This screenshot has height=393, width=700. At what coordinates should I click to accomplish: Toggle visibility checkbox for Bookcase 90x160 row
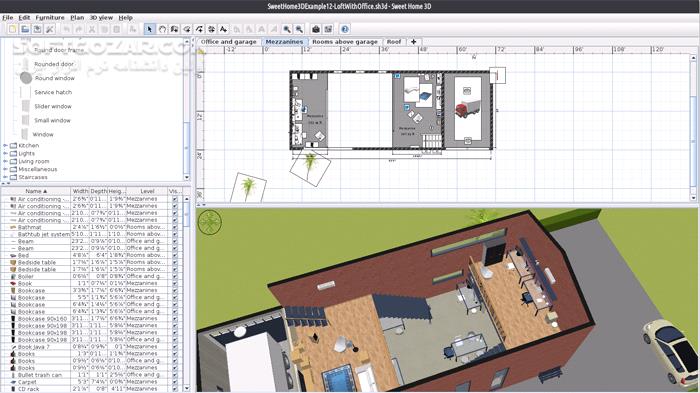pyautogui.click(x=175, y=318)
